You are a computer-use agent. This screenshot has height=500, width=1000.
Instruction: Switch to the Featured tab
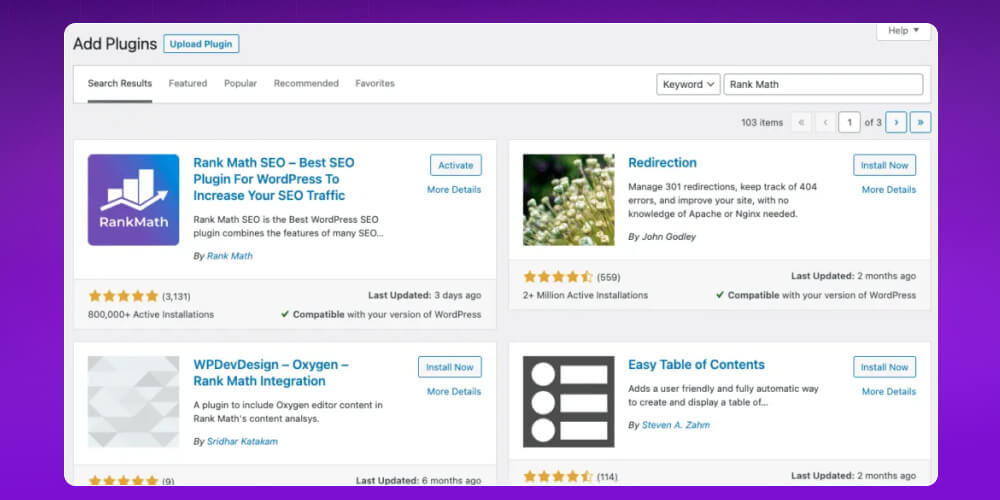point(188,84)
